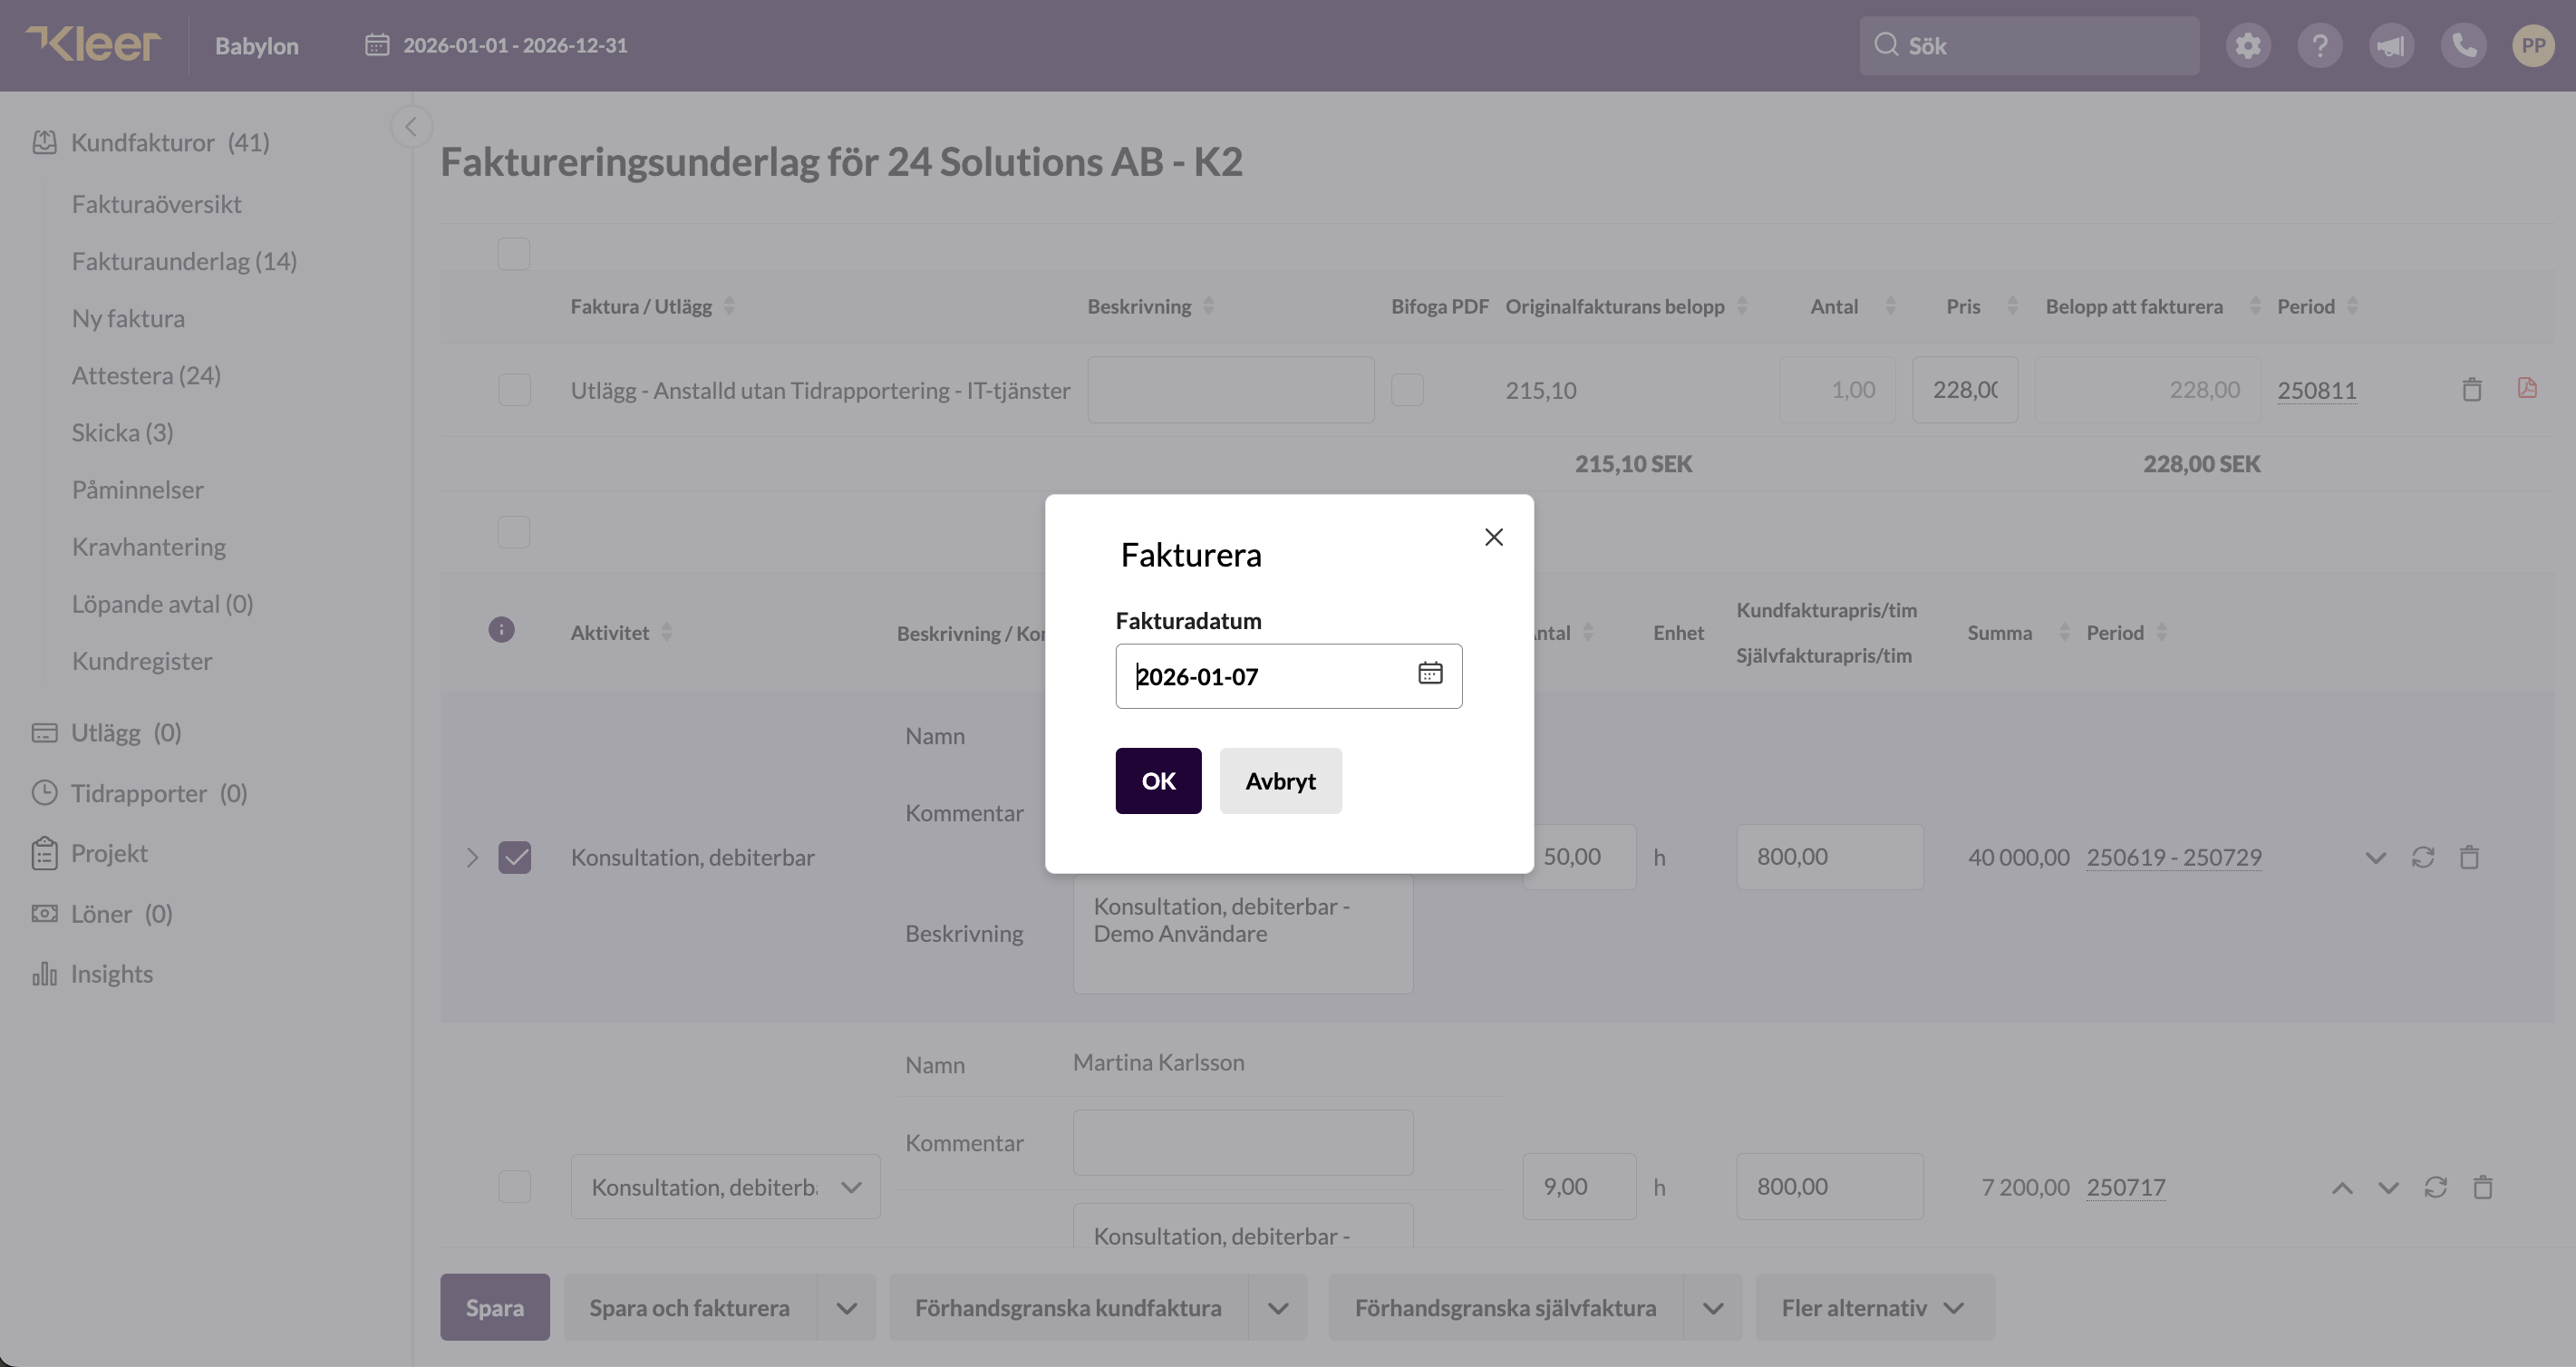This screenshot has height=1367, width=2576.
Task: Expand Förhandsgranska självfaktura options arrow
Action: [x=1713, y=1308]
